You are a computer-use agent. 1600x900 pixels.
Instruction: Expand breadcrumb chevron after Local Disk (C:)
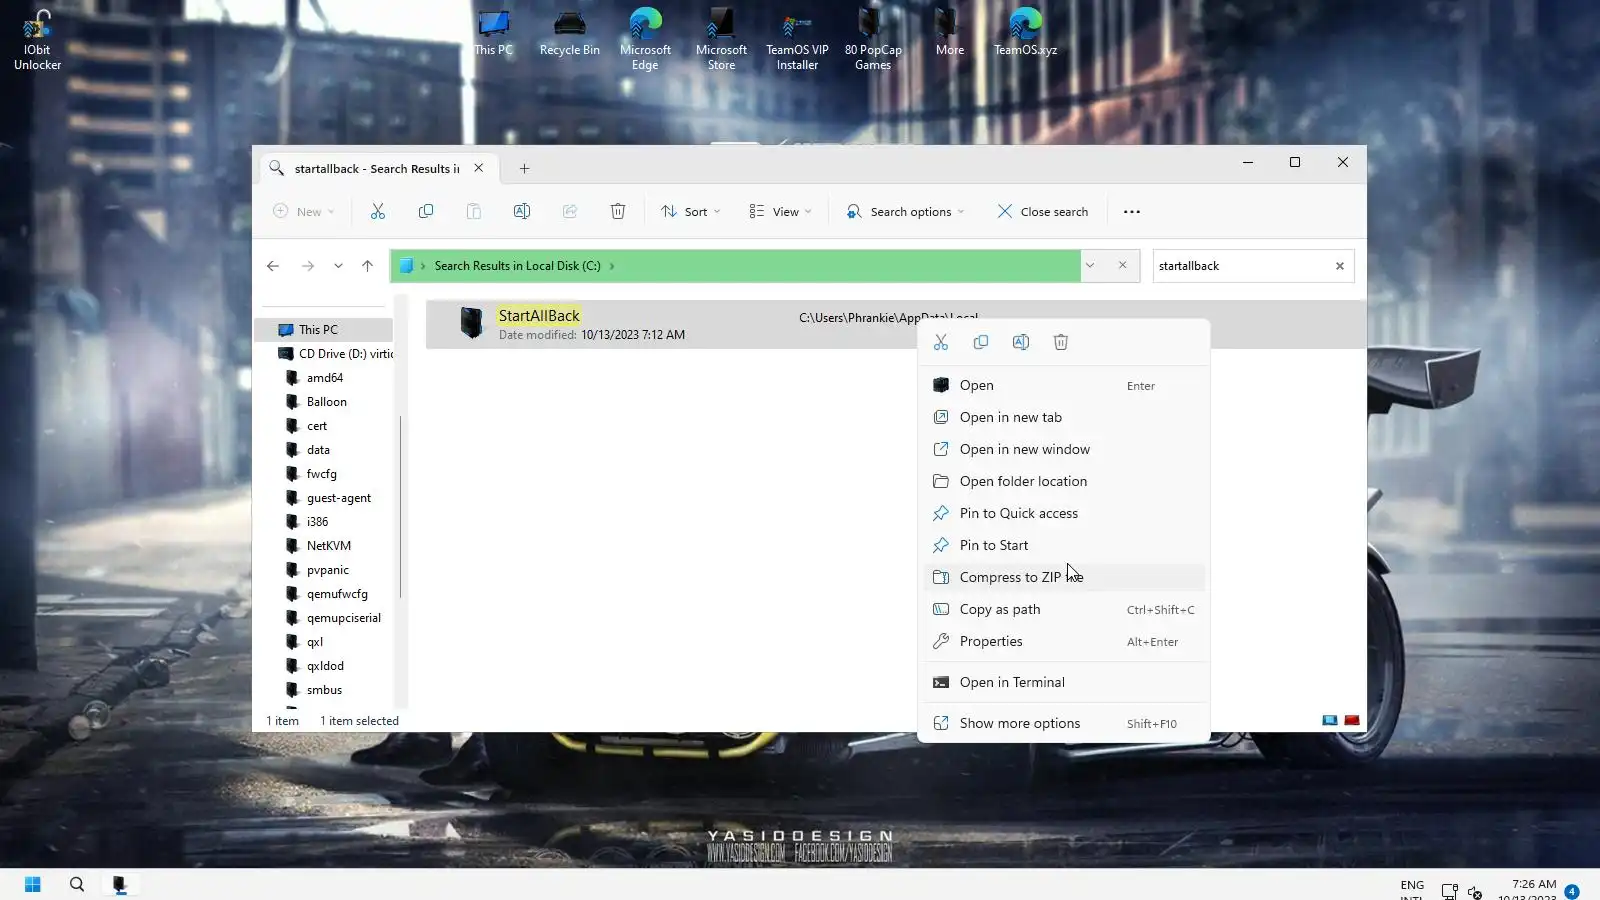click(x=612, y=266)
